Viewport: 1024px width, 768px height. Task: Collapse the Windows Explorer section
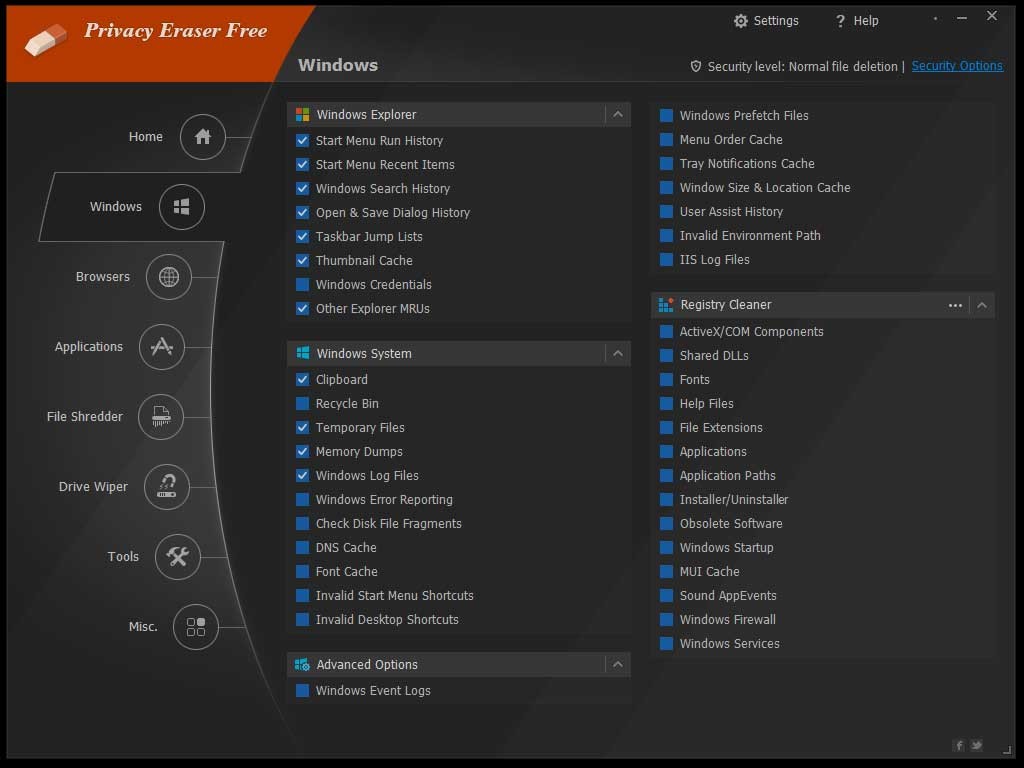[x=618, y=115]
